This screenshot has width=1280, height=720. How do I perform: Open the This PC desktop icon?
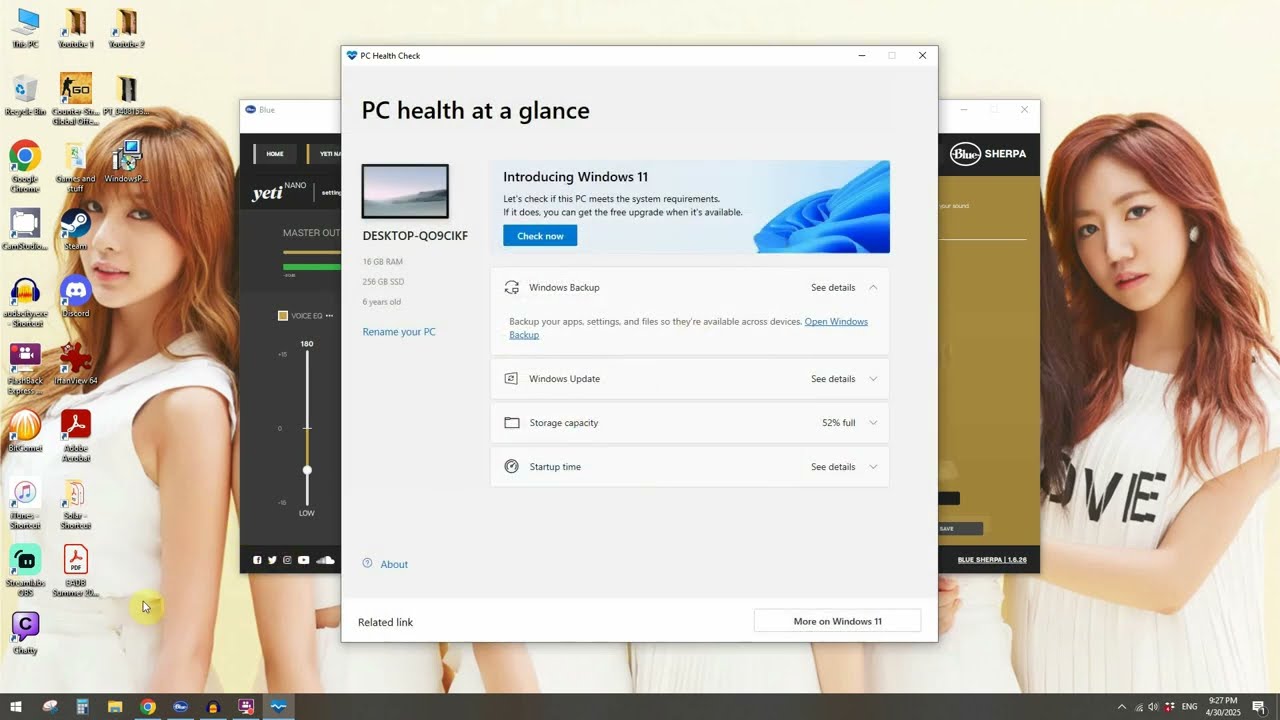pyautogui.click(x=25, y=28)
